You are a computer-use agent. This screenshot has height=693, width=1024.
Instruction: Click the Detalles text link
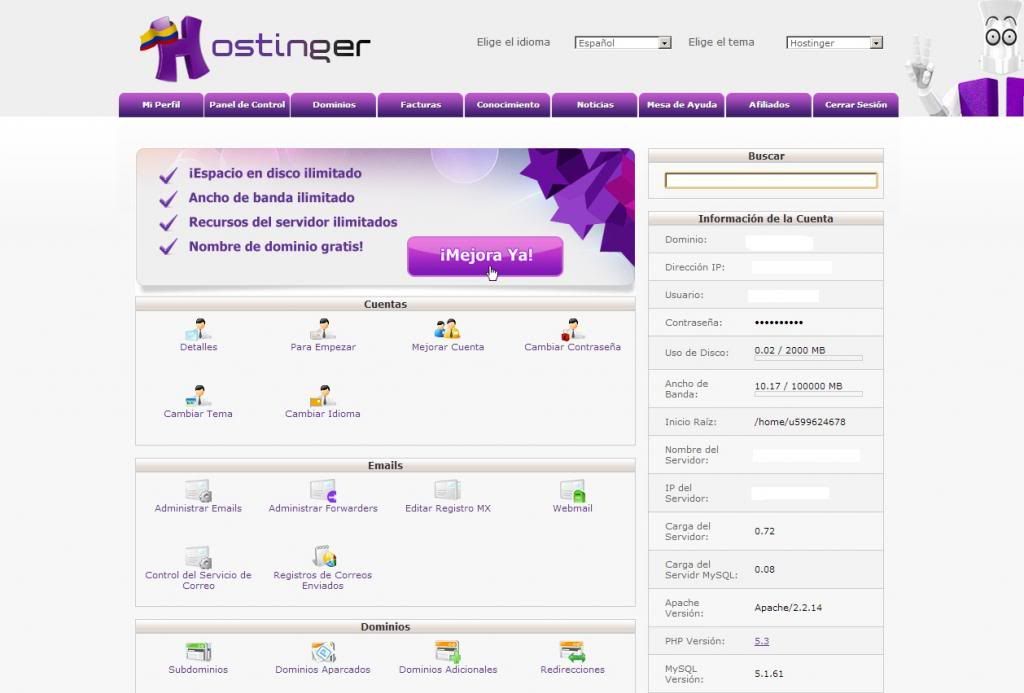(x=199, y=347)
